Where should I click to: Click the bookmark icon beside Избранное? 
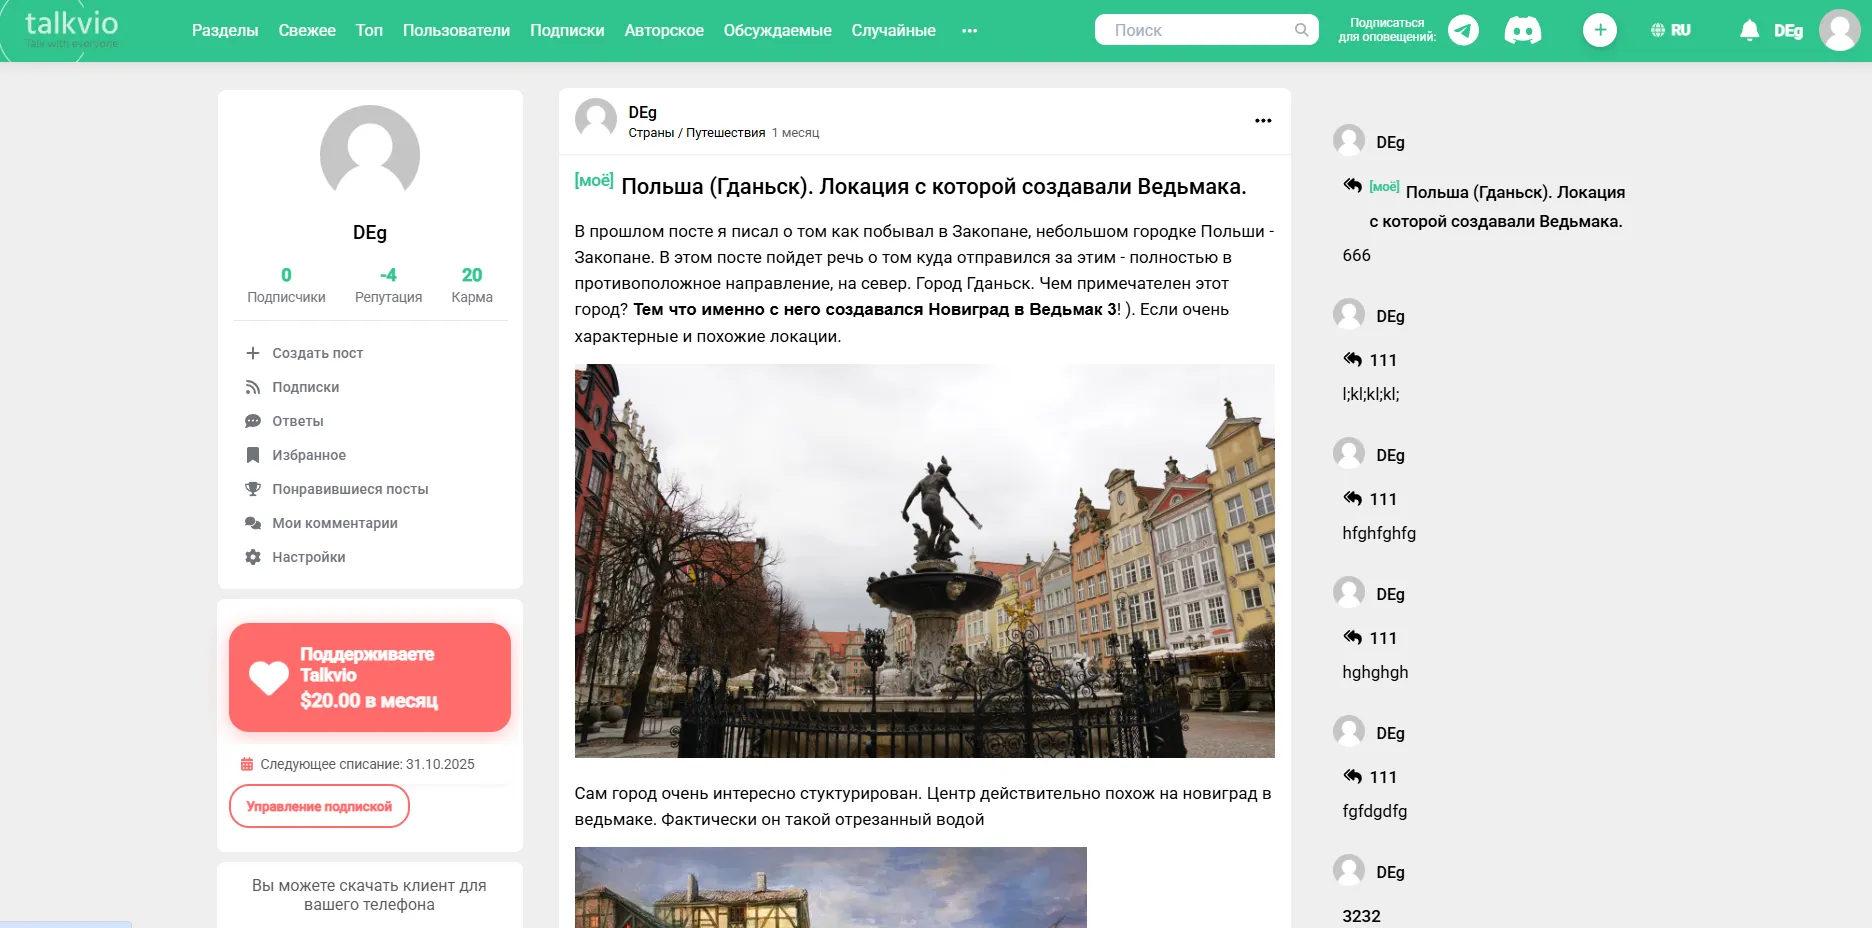253,455
